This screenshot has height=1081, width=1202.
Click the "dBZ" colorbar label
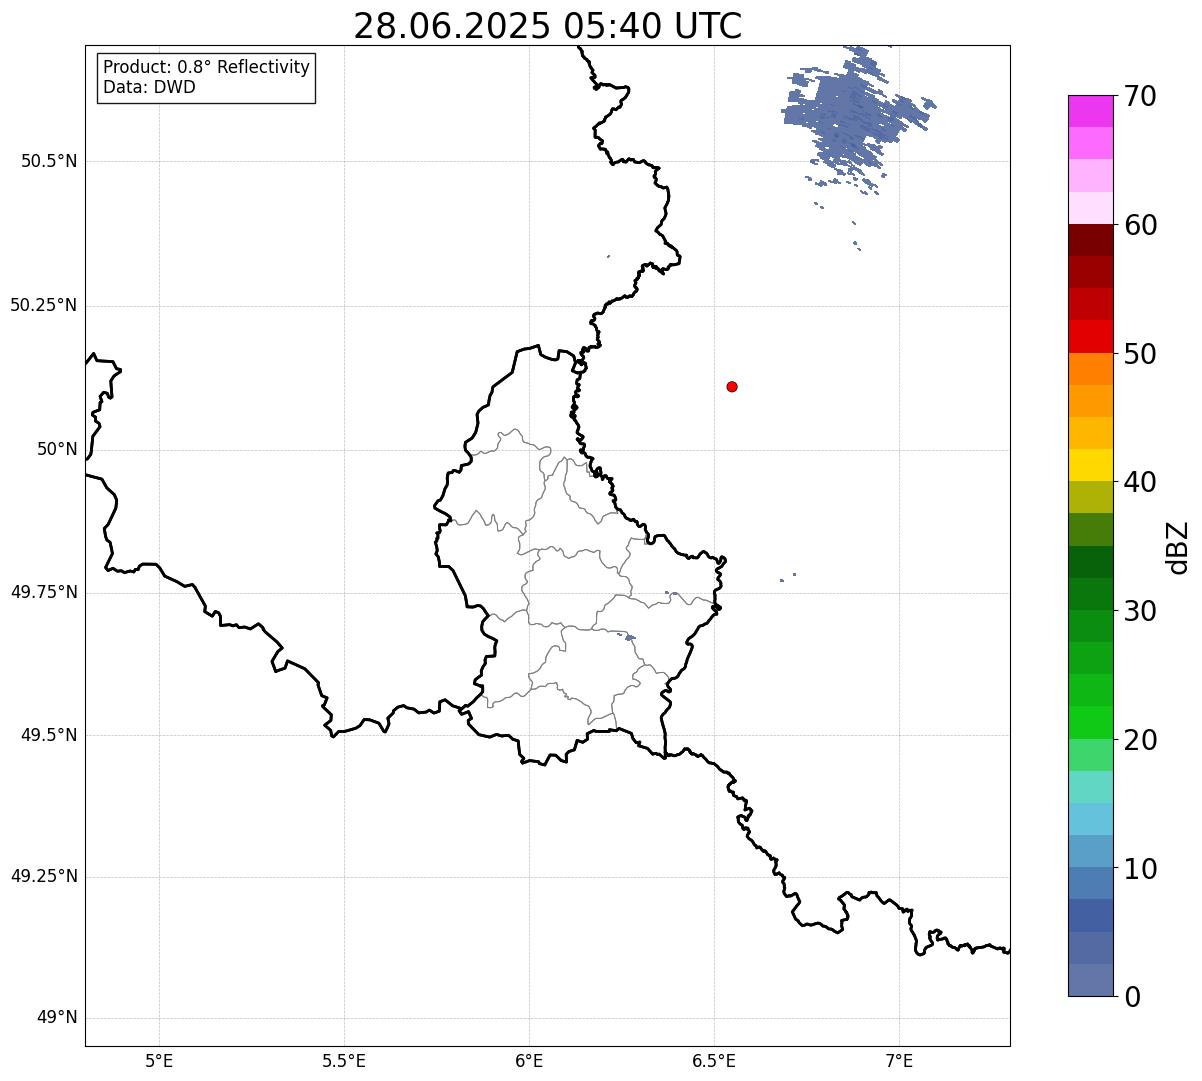(x=1178, y=546)
